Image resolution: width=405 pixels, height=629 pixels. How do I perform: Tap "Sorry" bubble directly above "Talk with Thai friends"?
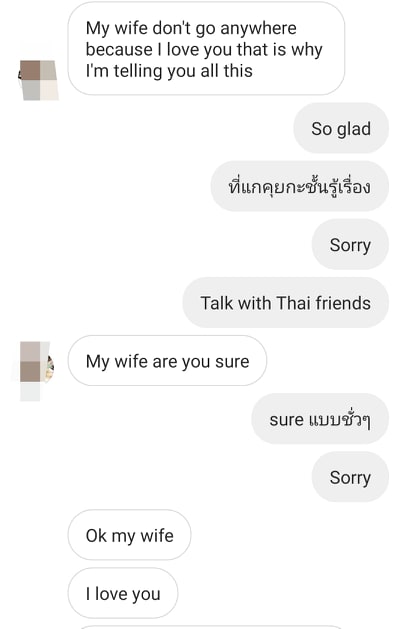pos(350,244)
